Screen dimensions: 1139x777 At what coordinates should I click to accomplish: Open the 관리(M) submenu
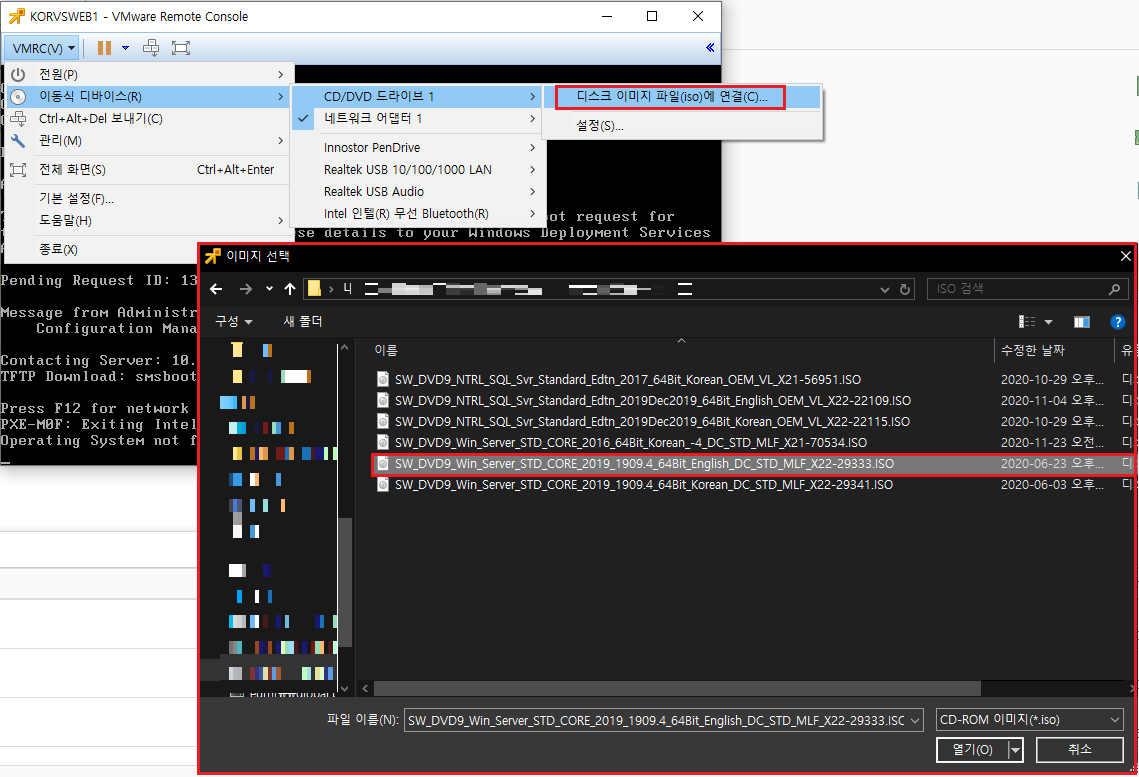tap(149, 140)
